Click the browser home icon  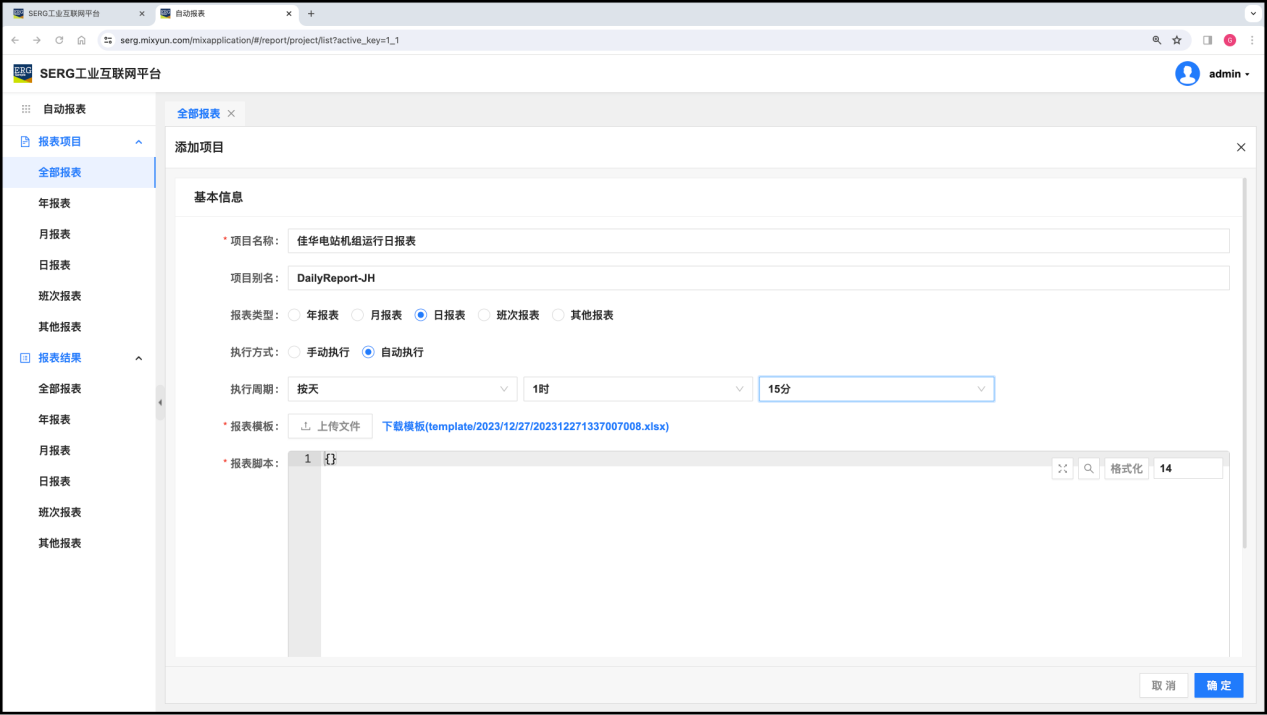(81, 40)
